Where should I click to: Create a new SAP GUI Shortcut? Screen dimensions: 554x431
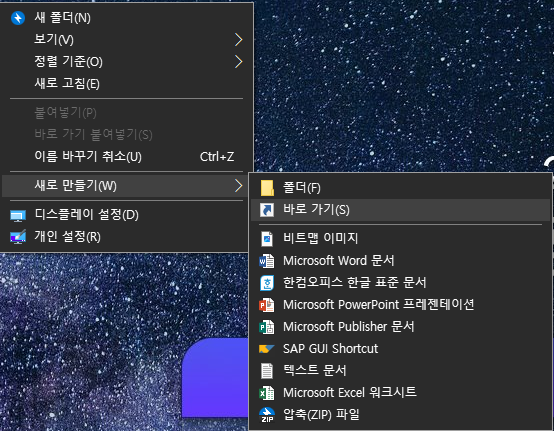click(401, 349)
